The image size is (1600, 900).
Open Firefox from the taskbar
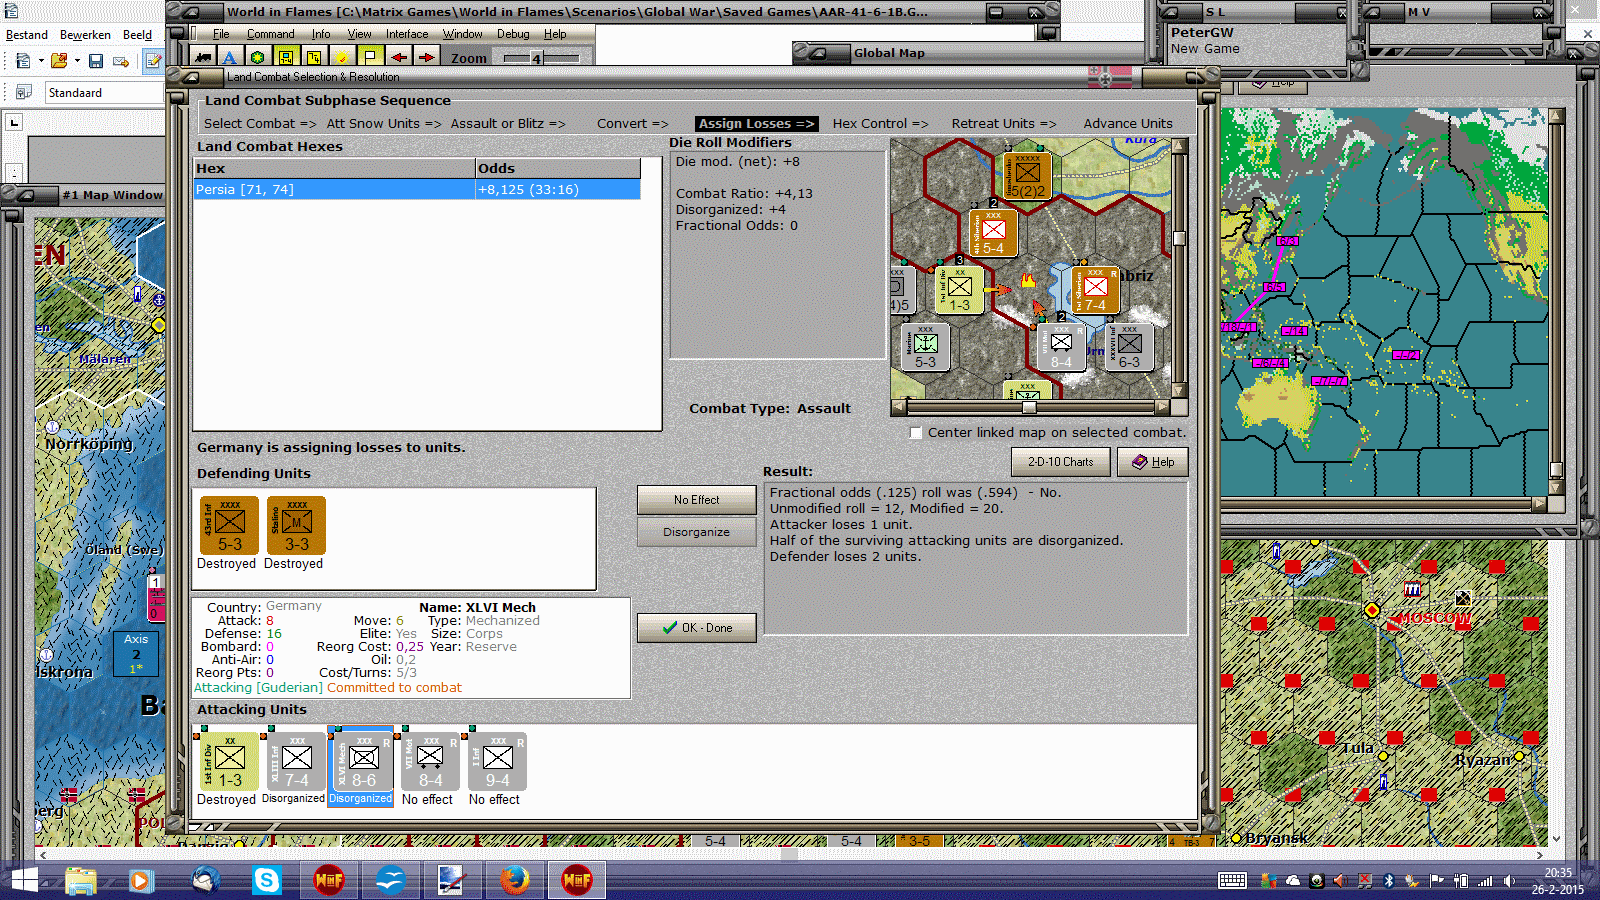point(515,880)
